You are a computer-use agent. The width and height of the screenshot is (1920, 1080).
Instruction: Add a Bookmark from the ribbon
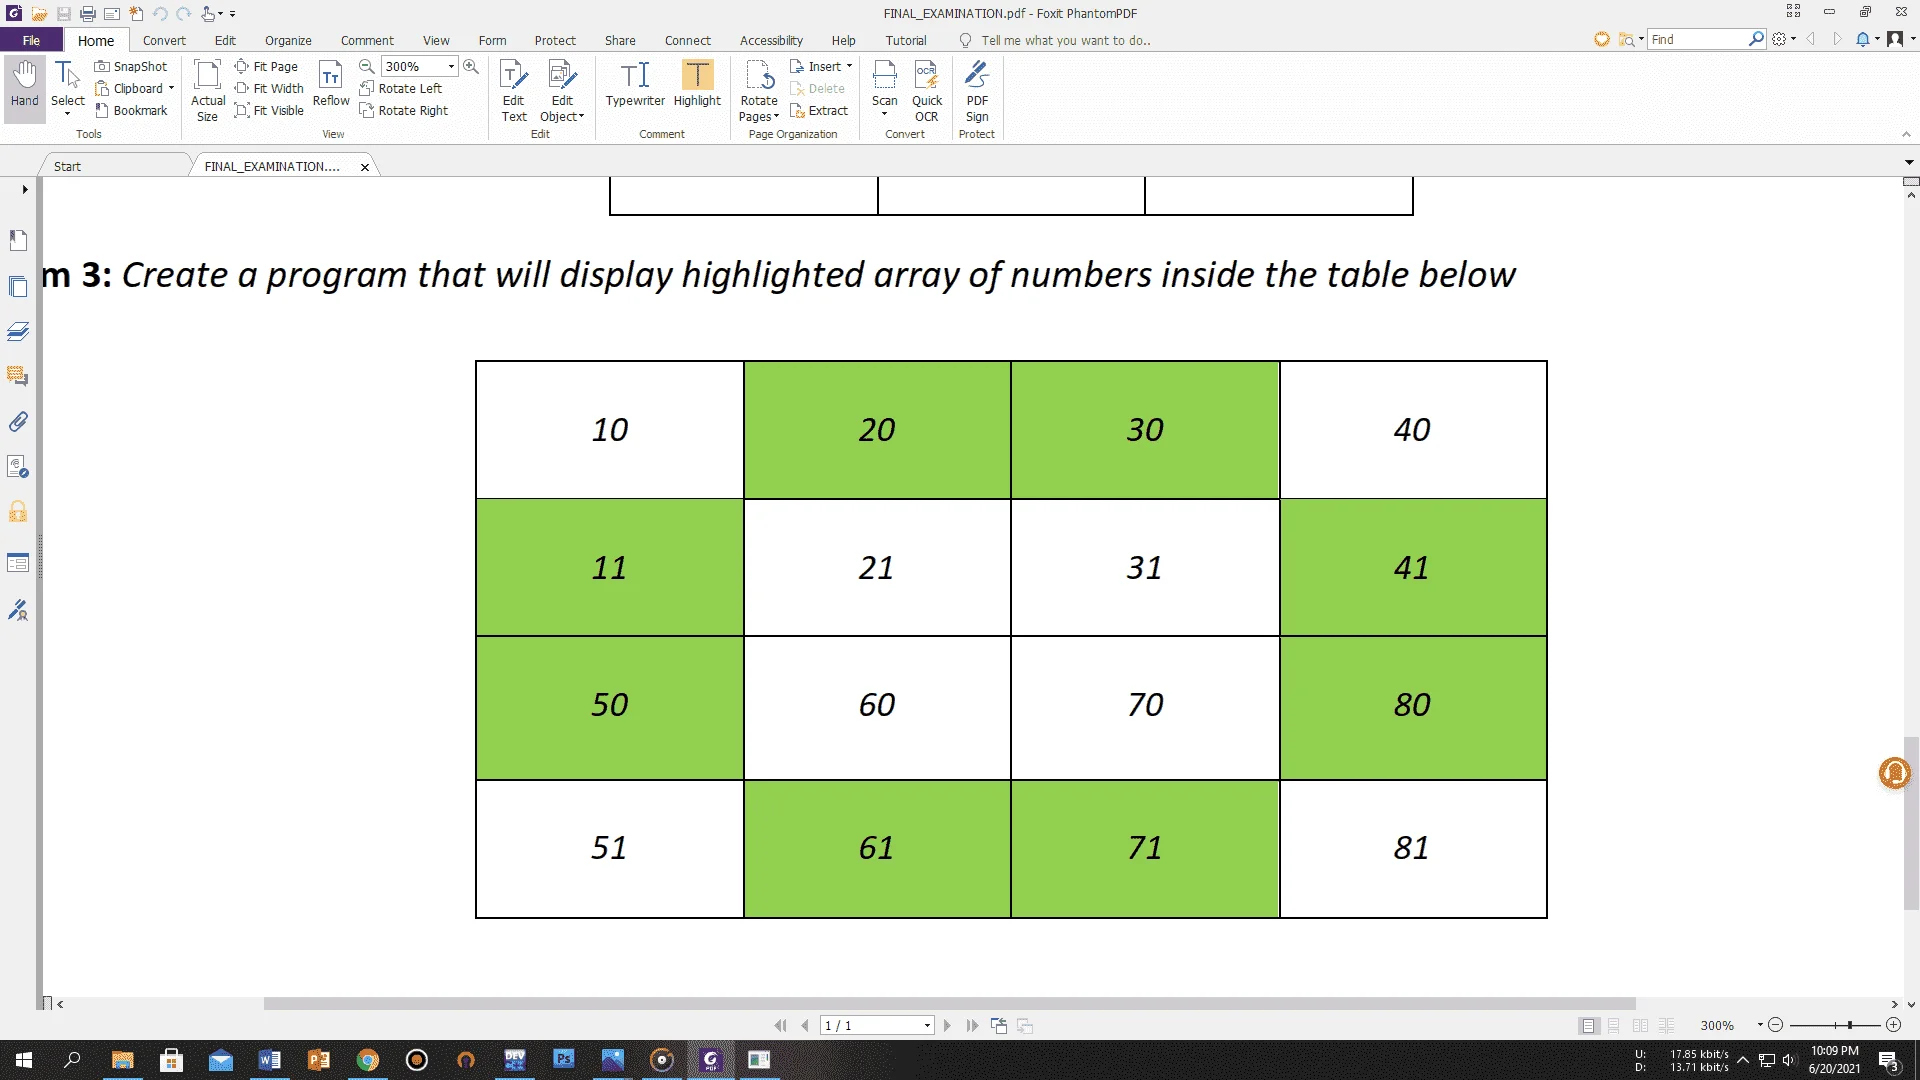click(x=131, y=110)
